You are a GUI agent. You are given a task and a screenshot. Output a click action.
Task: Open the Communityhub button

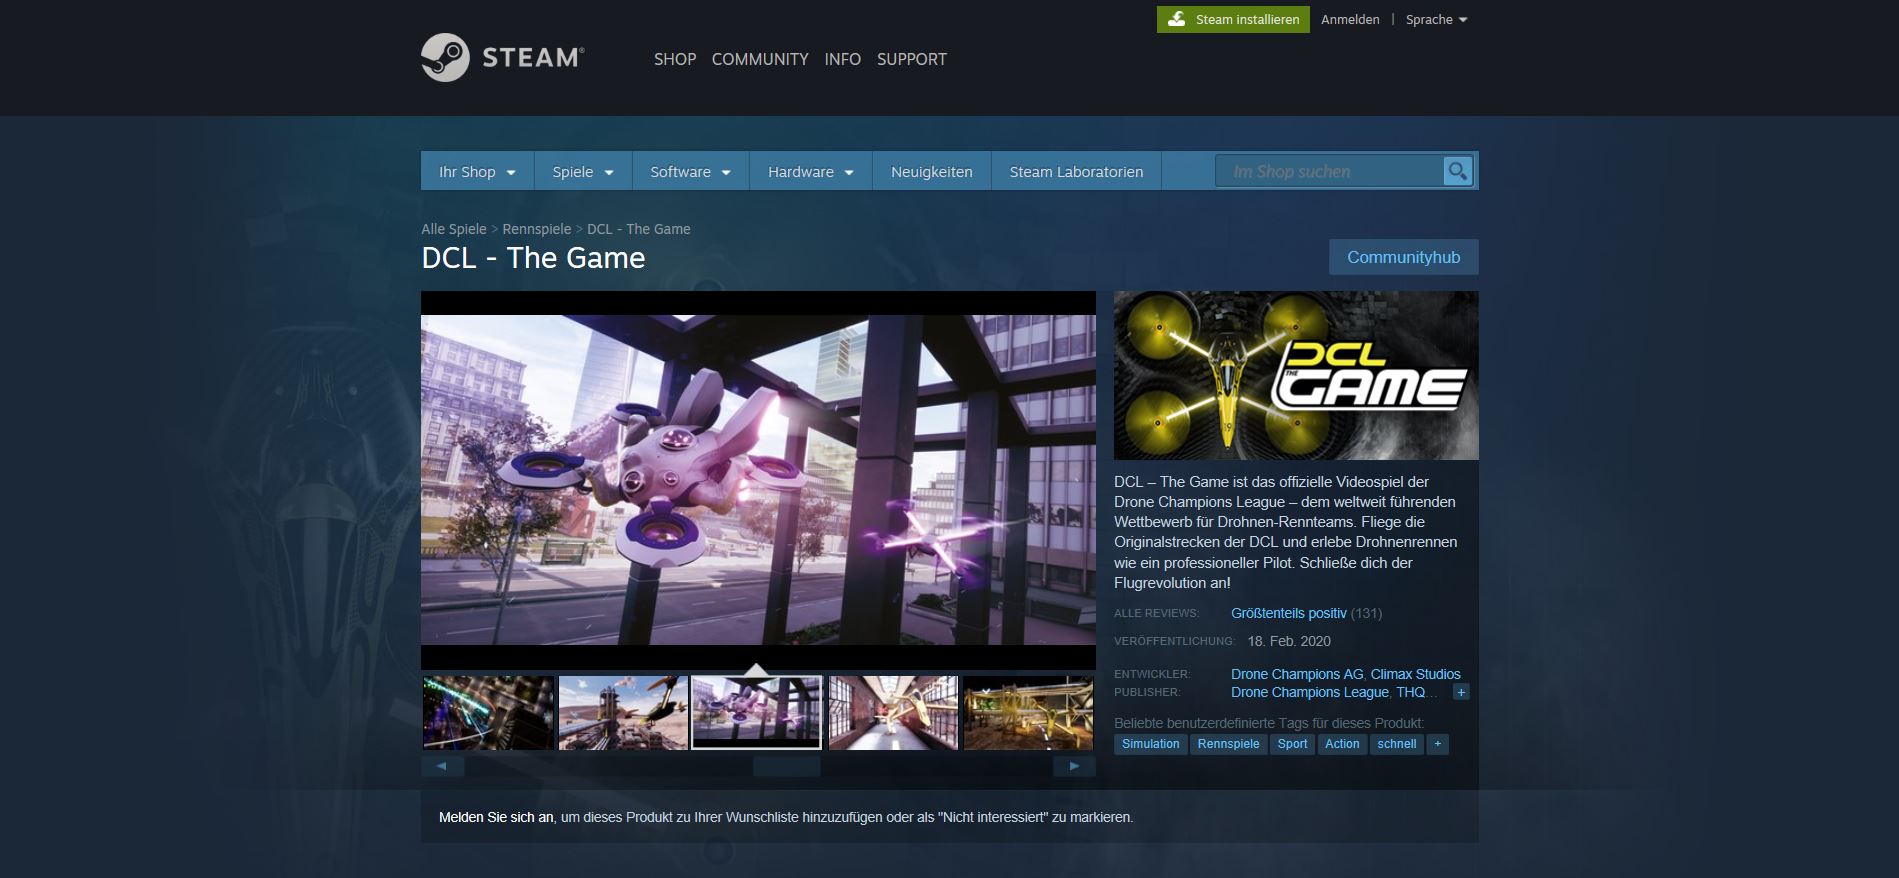click(x=1403, y=257)
